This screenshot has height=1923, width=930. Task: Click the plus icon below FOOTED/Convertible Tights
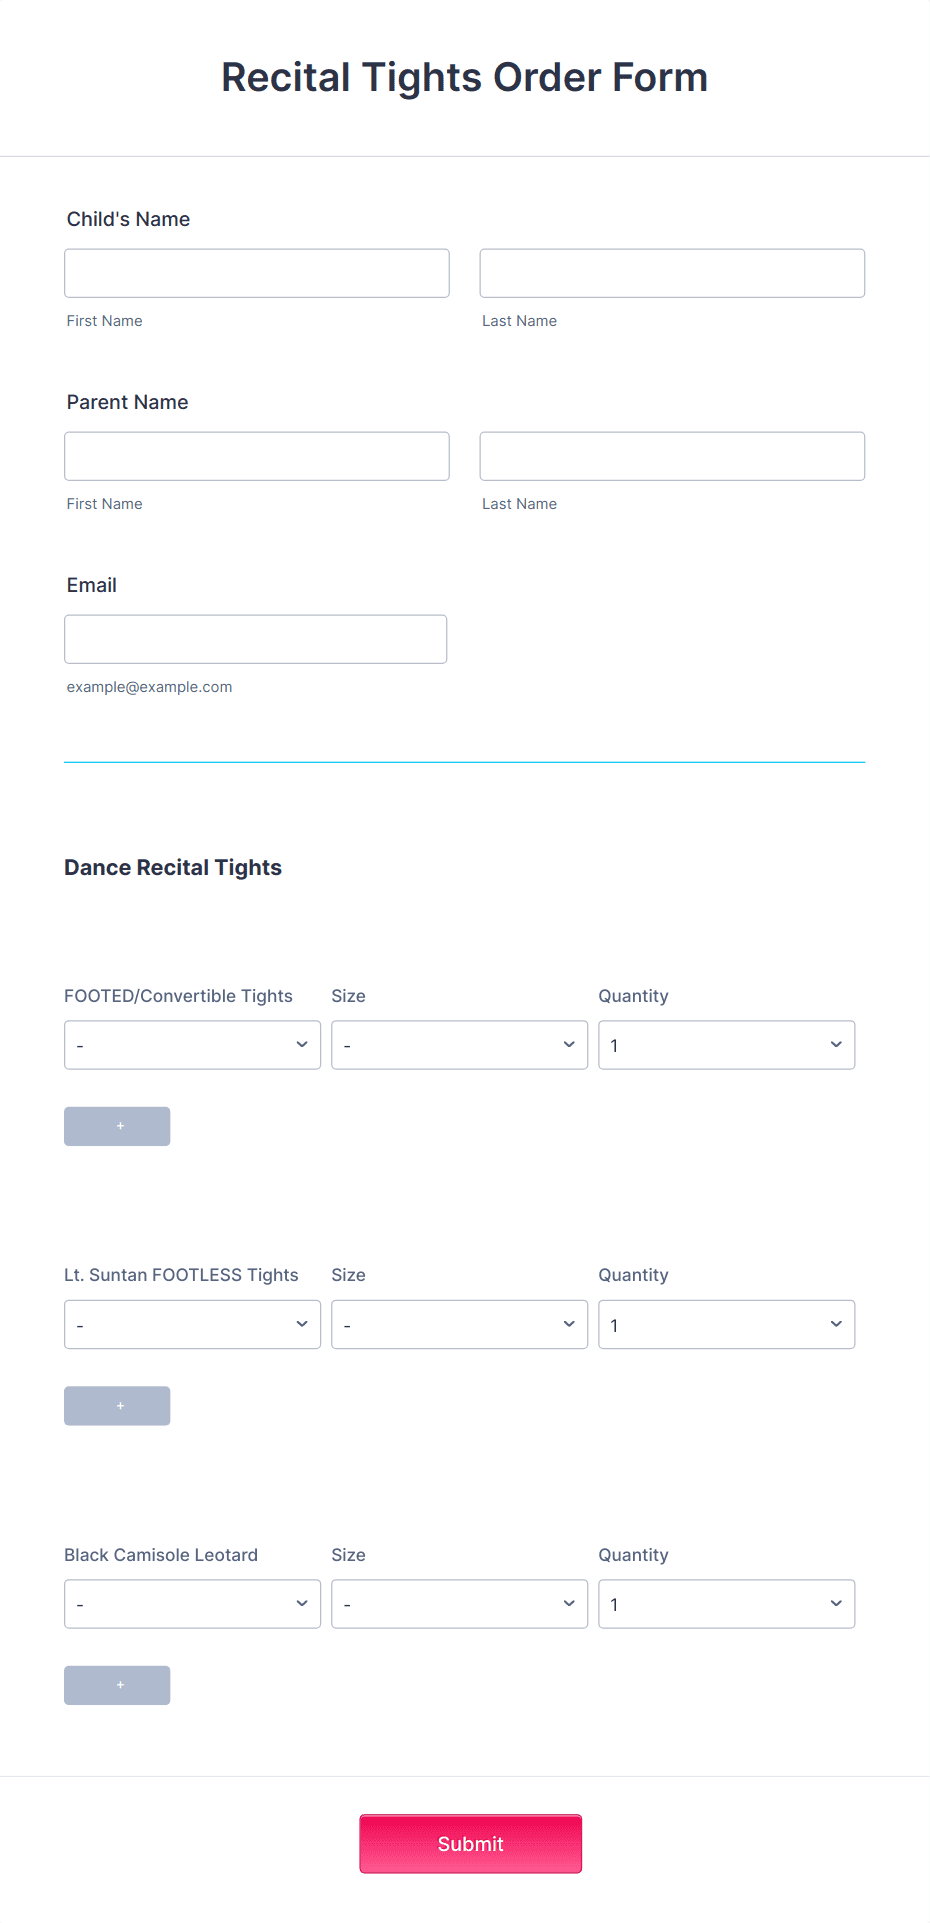click(x=117, y=1126)
